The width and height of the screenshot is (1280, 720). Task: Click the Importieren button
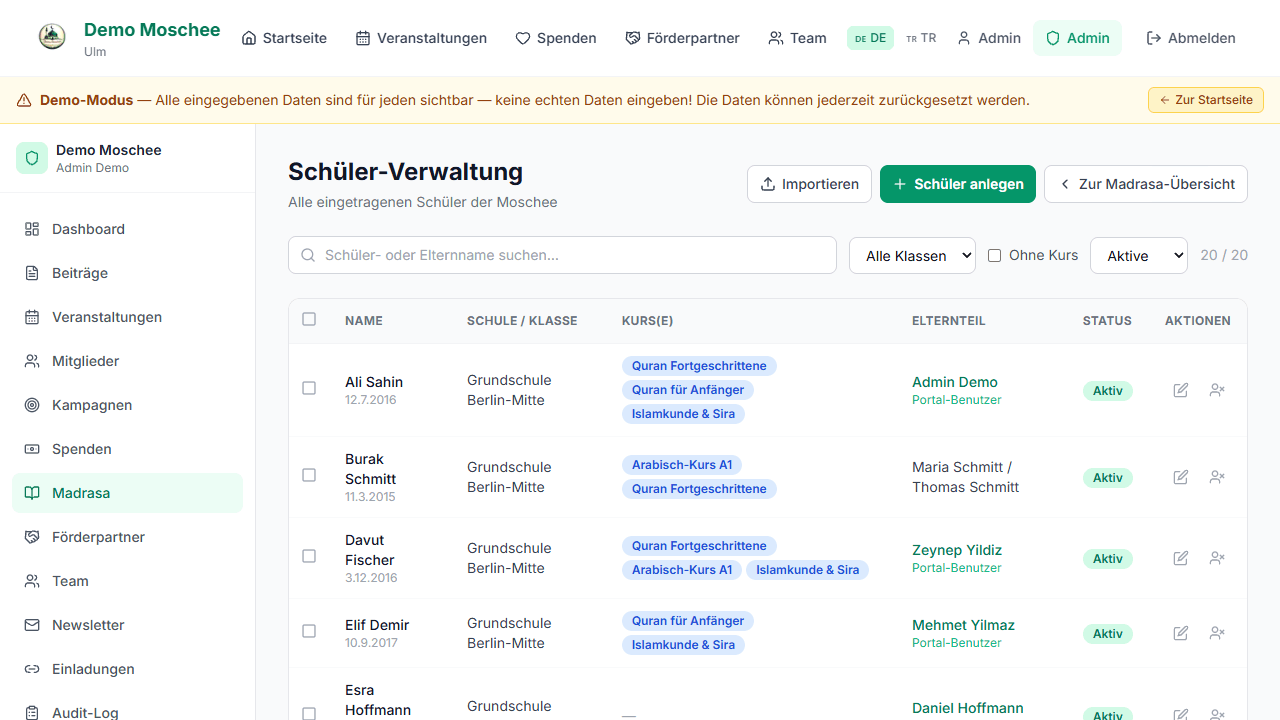click(809, 184)
